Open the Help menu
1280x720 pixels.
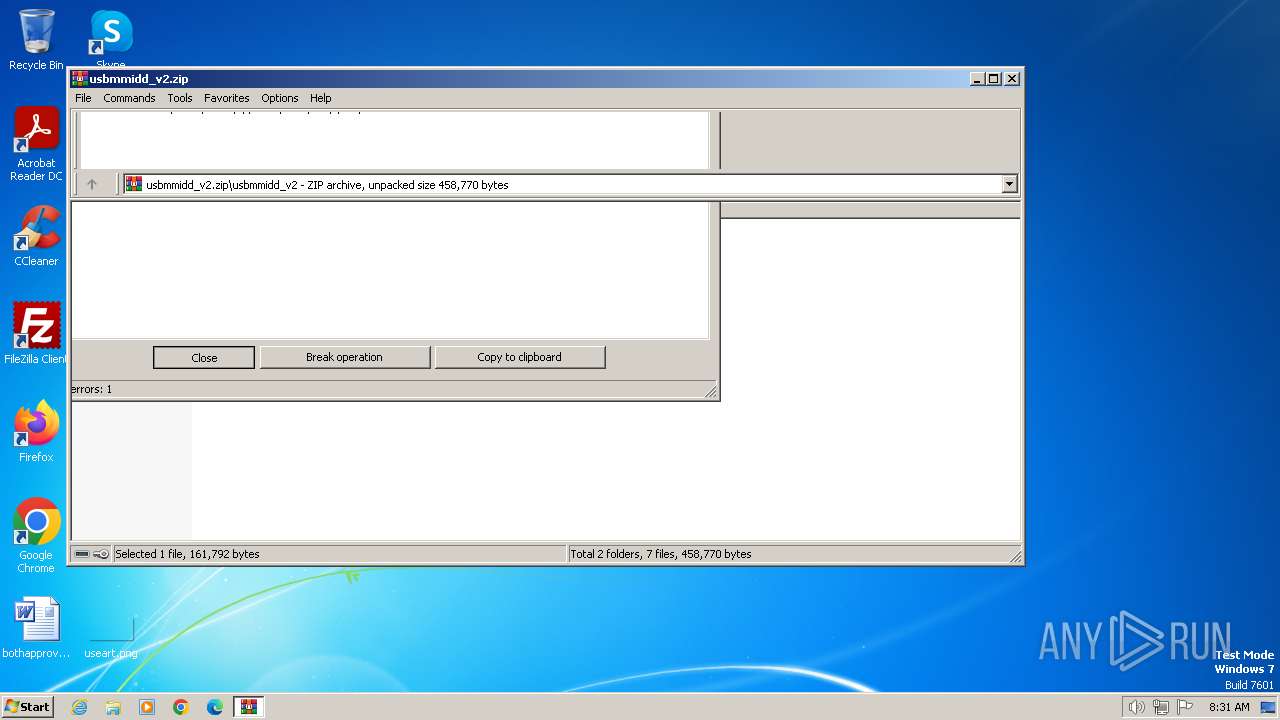pos(320,98)
